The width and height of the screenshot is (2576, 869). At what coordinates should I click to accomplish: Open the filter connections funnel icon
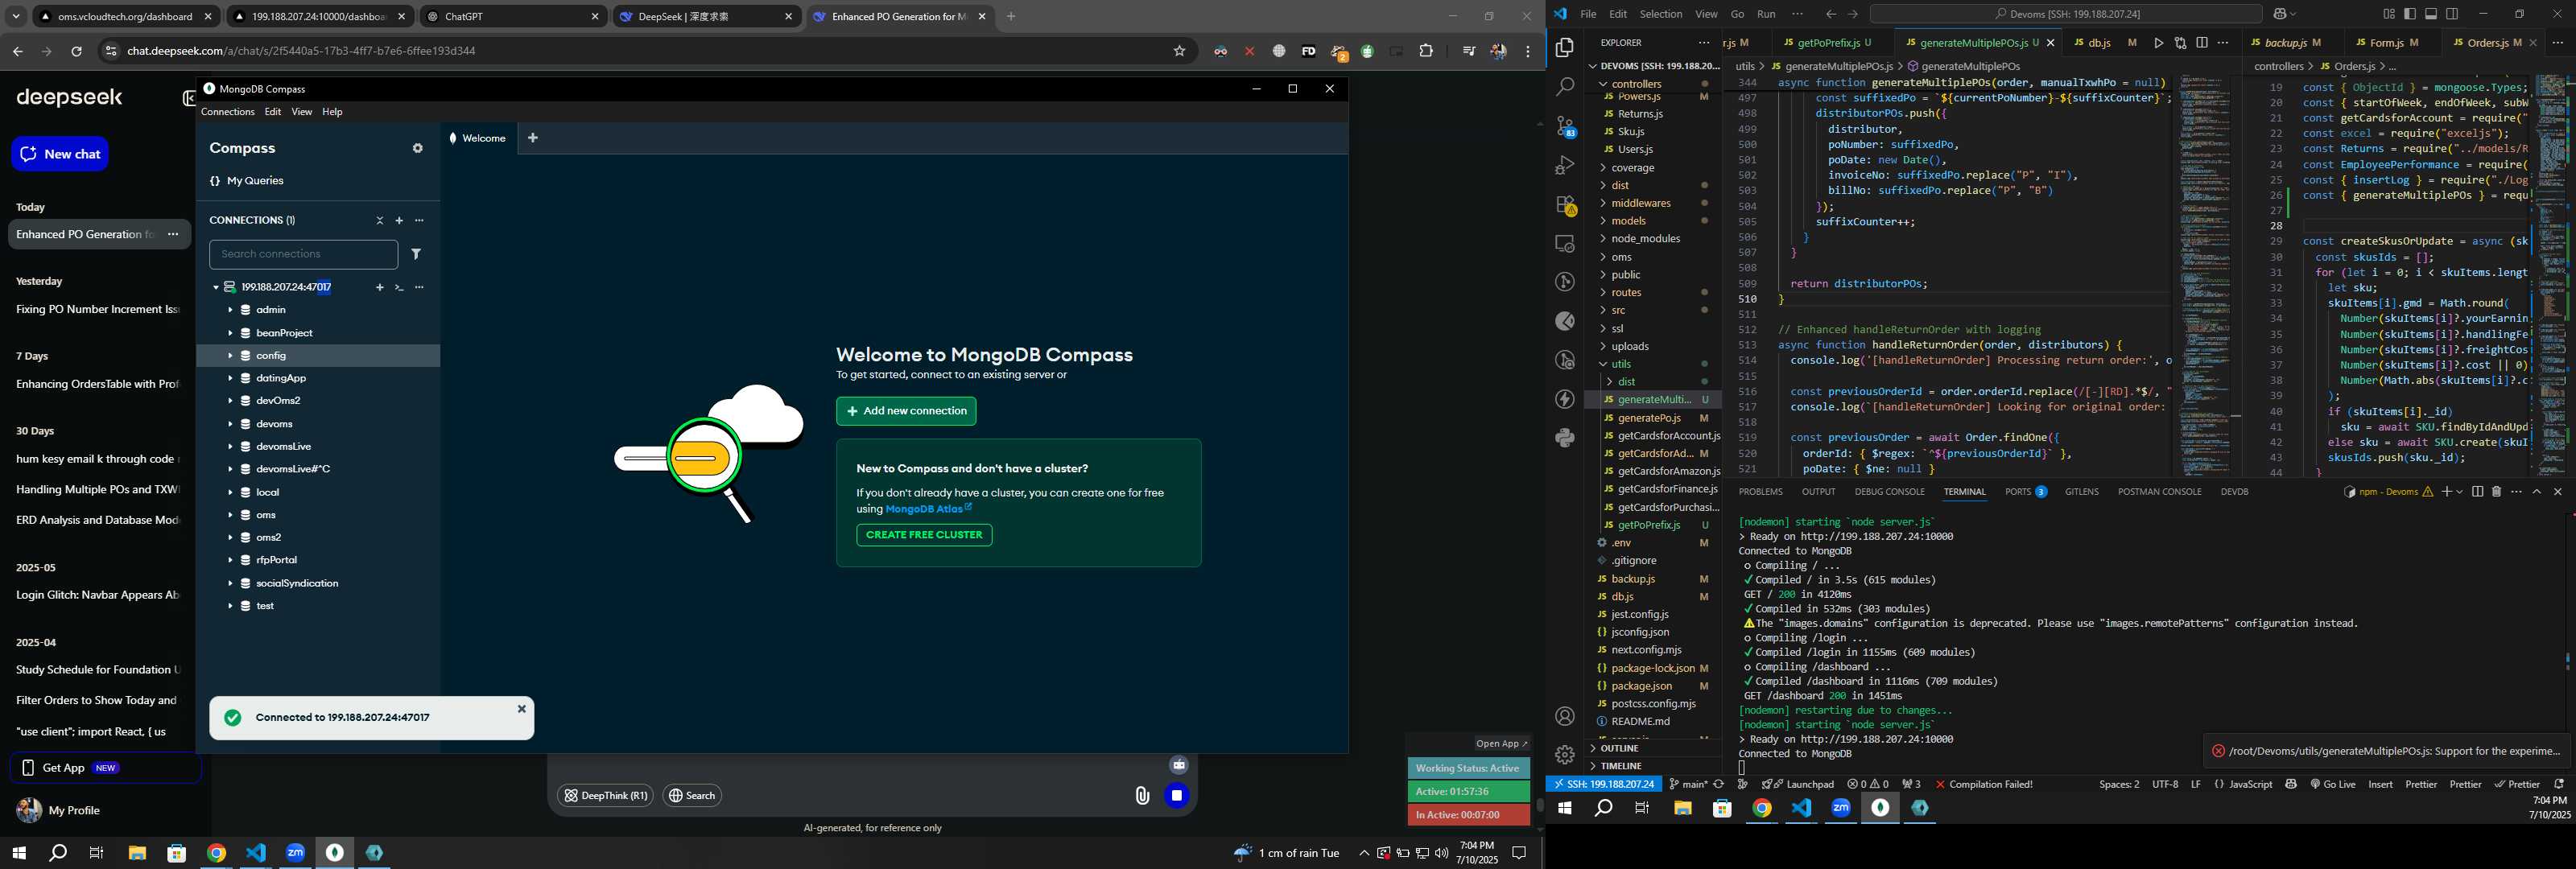[416, 254]
